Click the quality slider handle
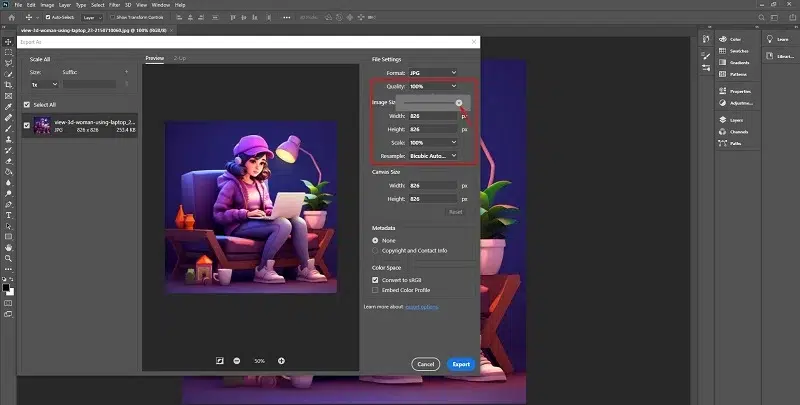Screen dimensions: 800x405 459,103
